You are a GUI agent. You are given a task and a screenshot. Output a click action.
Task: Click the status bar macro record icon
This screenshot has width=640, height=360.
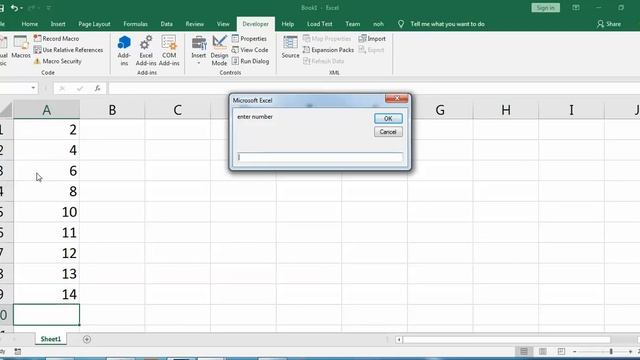click(18, 351)
